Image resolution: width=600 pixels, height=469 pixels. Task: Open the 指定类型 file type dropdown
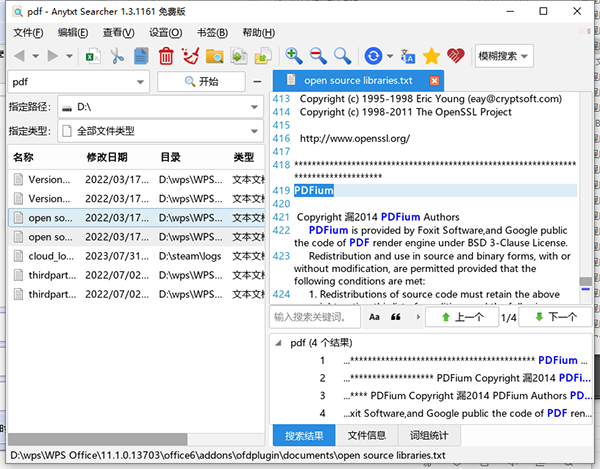click(x=160, y=131)
